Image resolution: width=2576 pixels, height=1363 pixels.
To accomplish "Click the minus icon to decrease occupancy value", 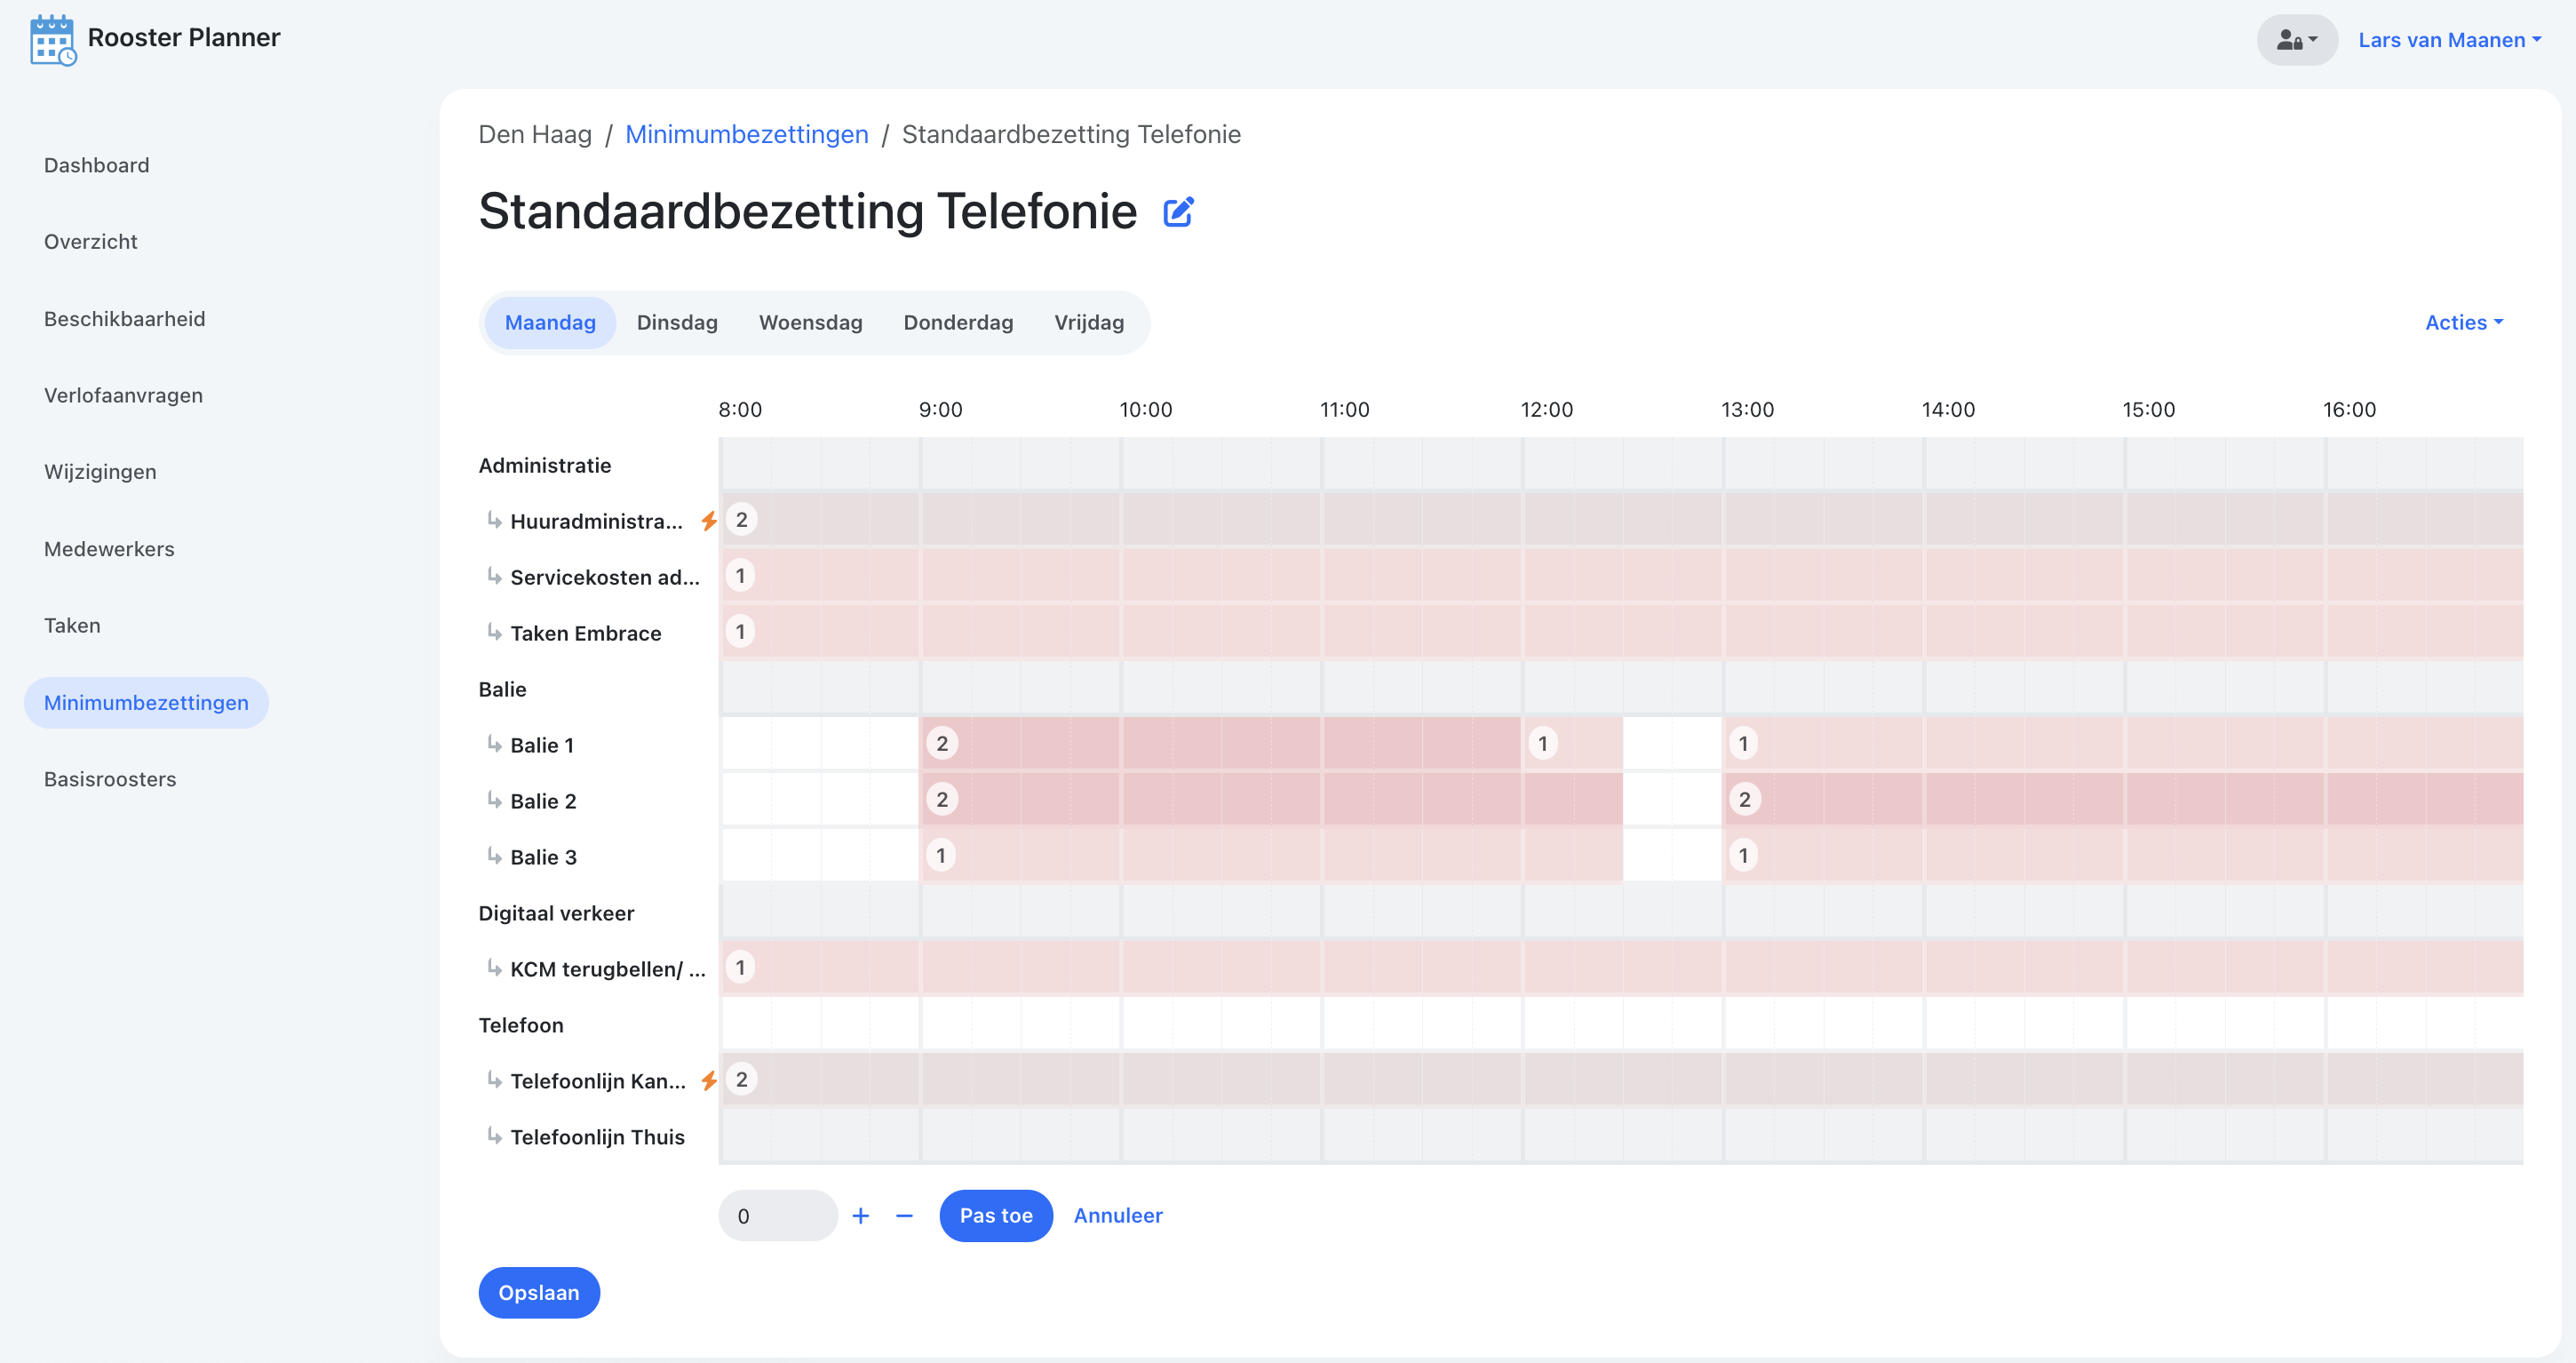I will point(903,1215).
